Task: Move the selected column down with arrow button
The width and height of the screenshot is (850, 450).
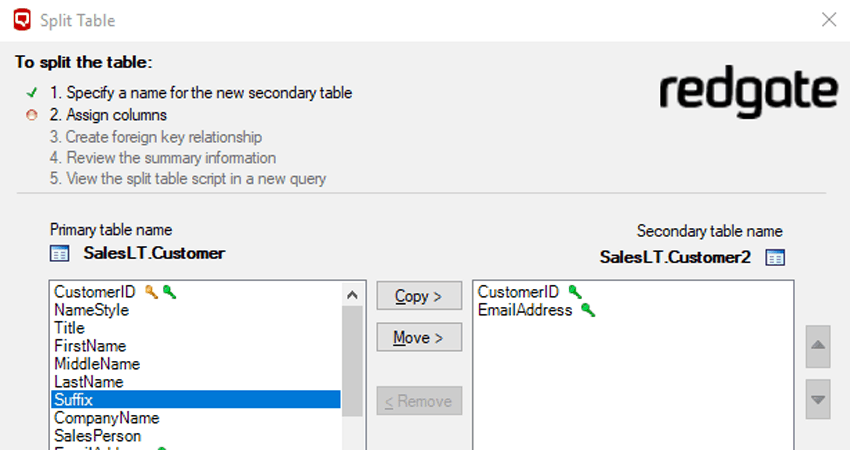Action: (x=818, y=400)
